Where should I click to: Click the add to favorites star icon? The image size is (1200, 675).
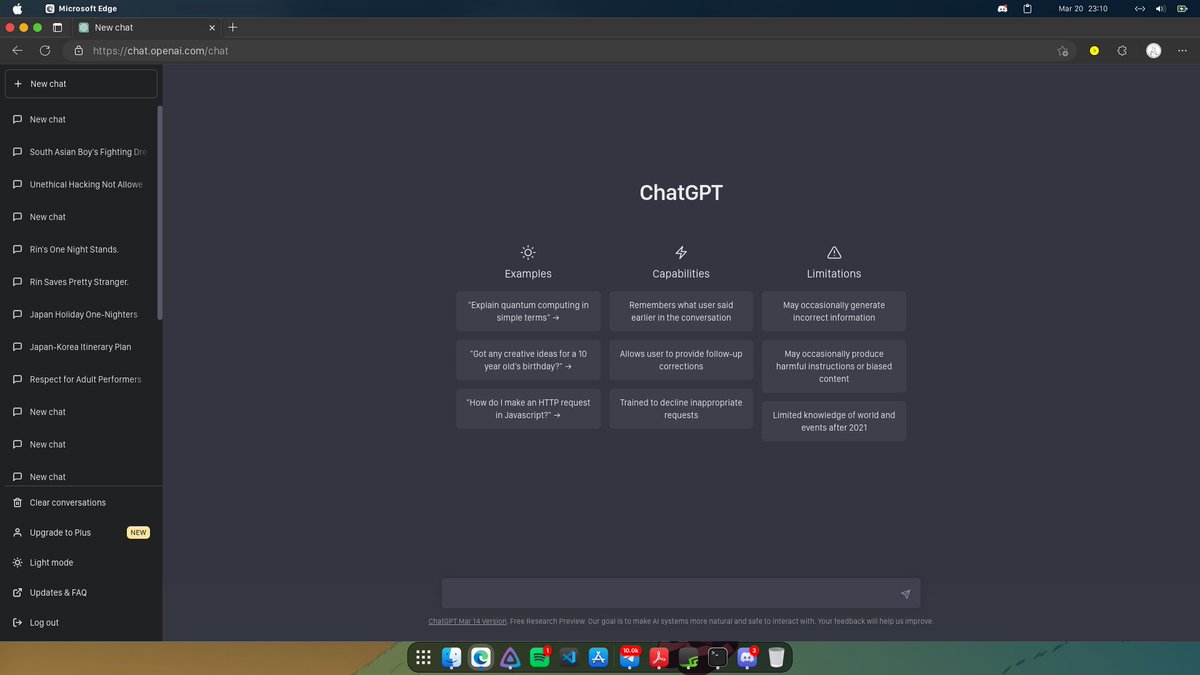pyautogui.click(x=1063, y=50)
